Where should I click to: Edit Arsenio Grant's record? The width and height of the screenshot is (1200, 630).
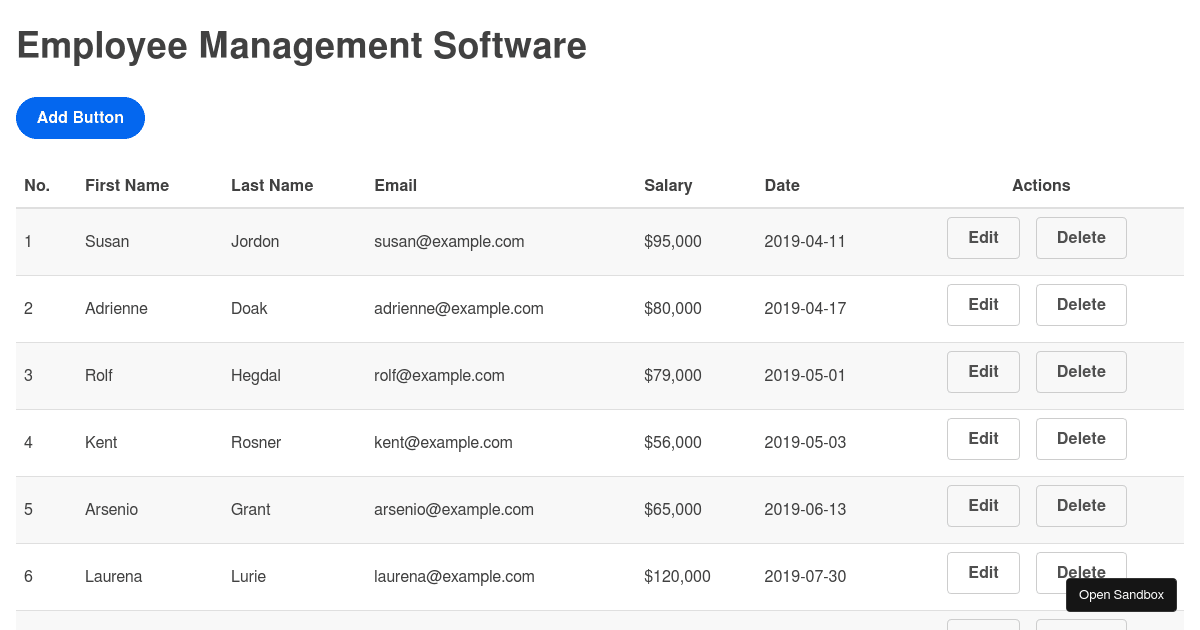click(983, 505)
